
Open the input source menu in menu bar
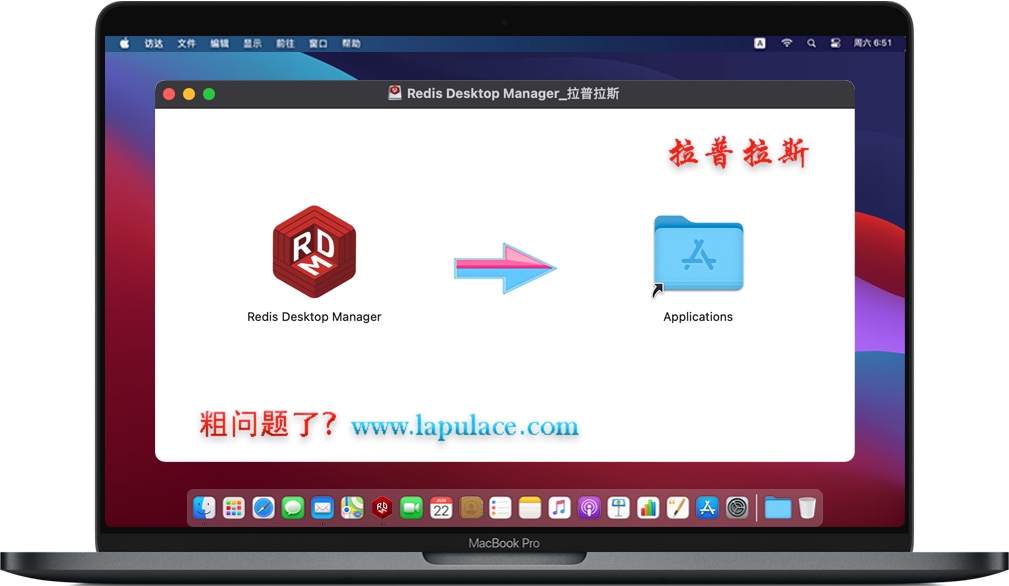click(762, 43)
